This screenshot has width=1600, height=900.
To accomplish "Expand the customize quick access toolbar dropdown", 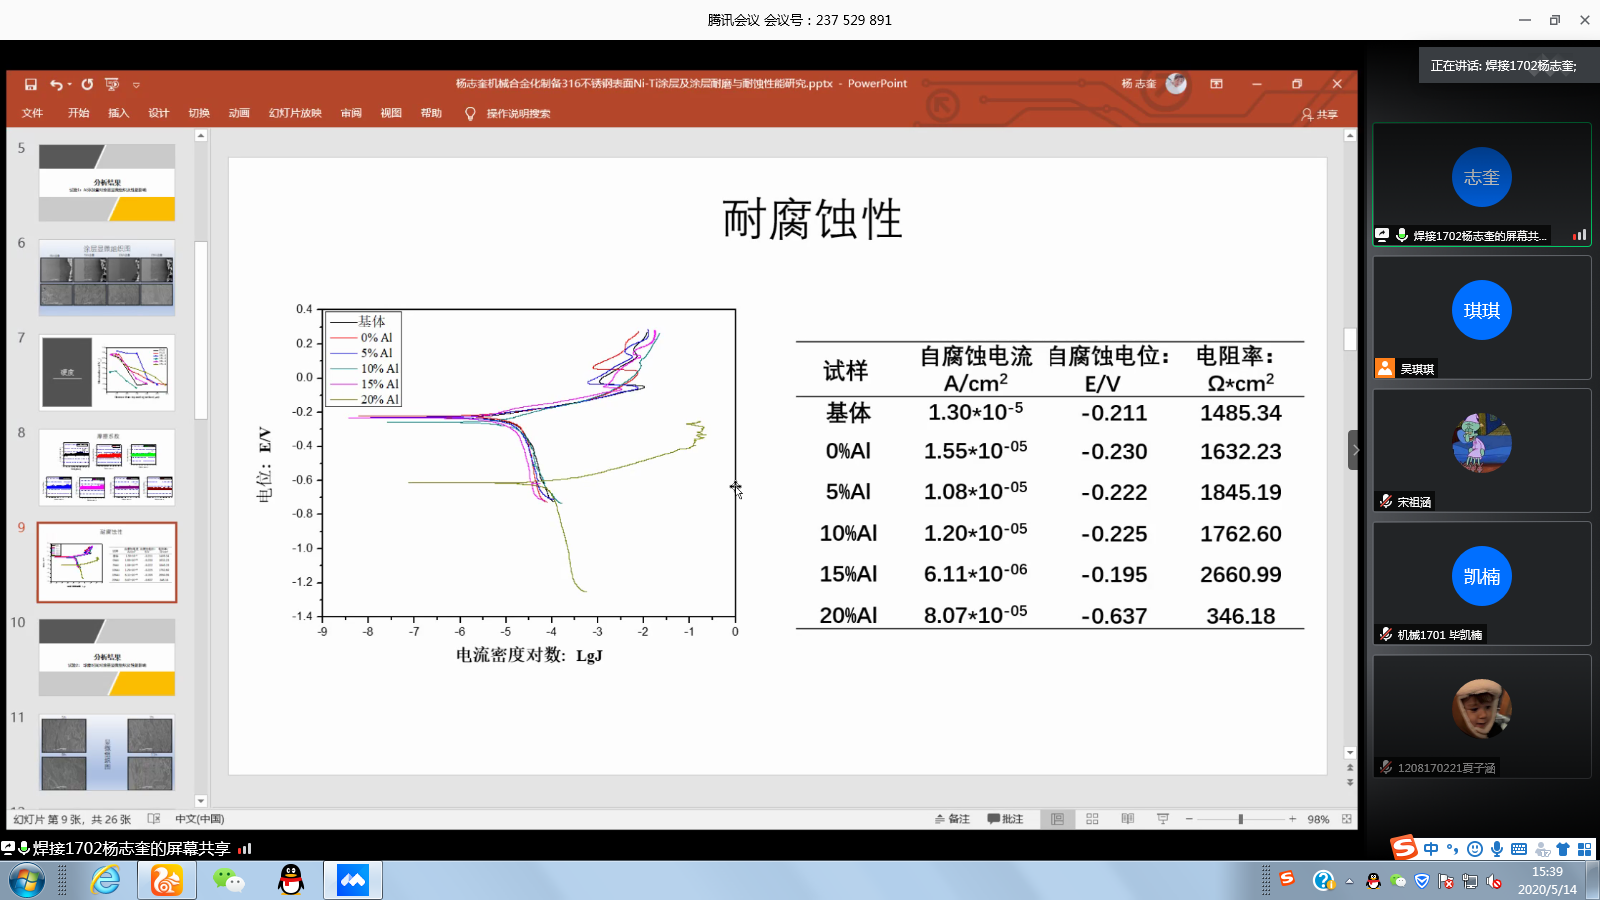I will tap(136, 85).
